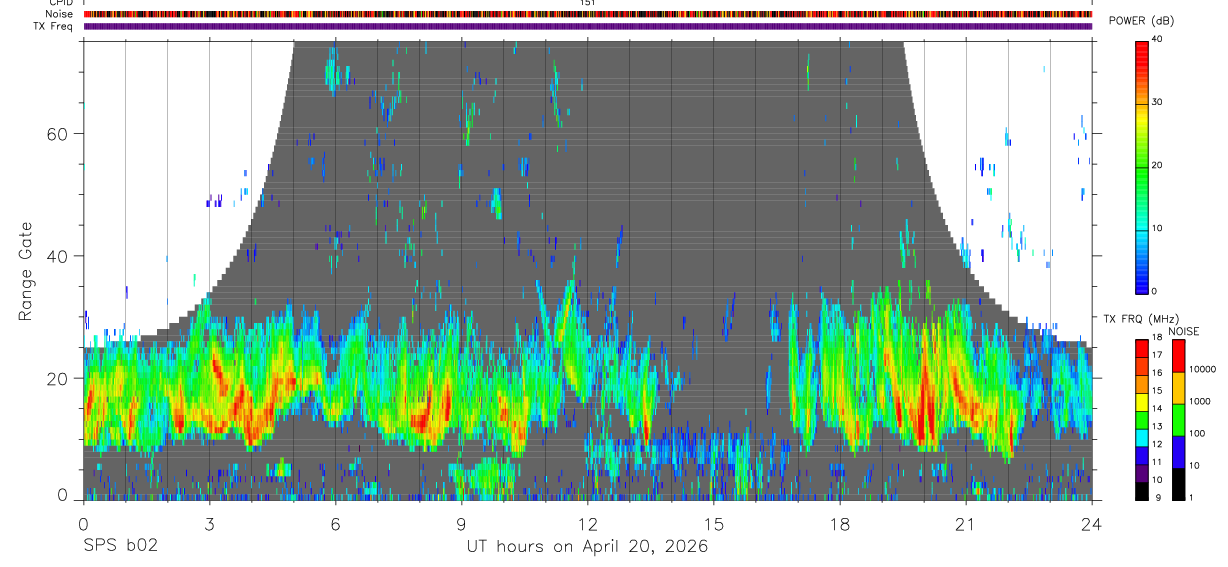Click the "10" label on power colorbar
1228x567 pixels.
1158,229
